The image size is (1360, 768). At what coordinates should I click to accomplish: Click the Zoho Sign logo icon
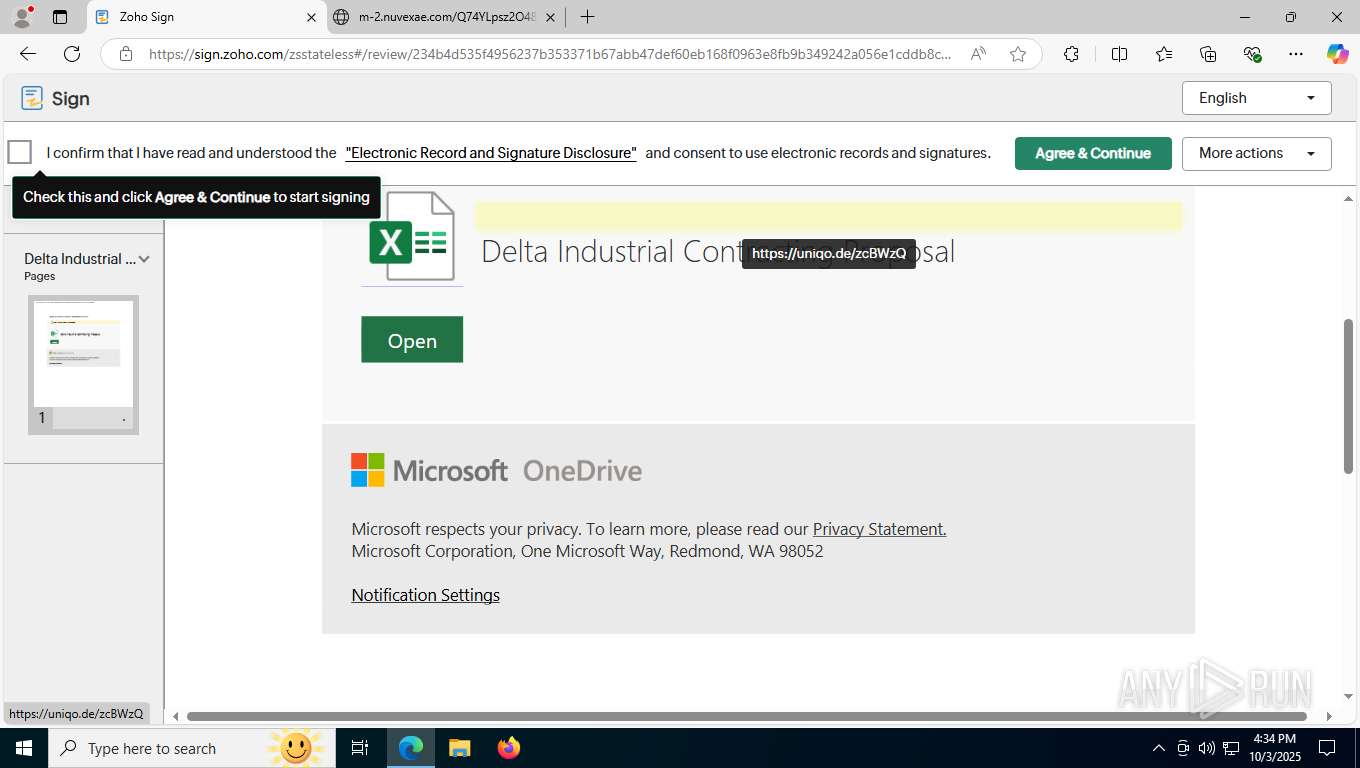click(x=32, y=98)
